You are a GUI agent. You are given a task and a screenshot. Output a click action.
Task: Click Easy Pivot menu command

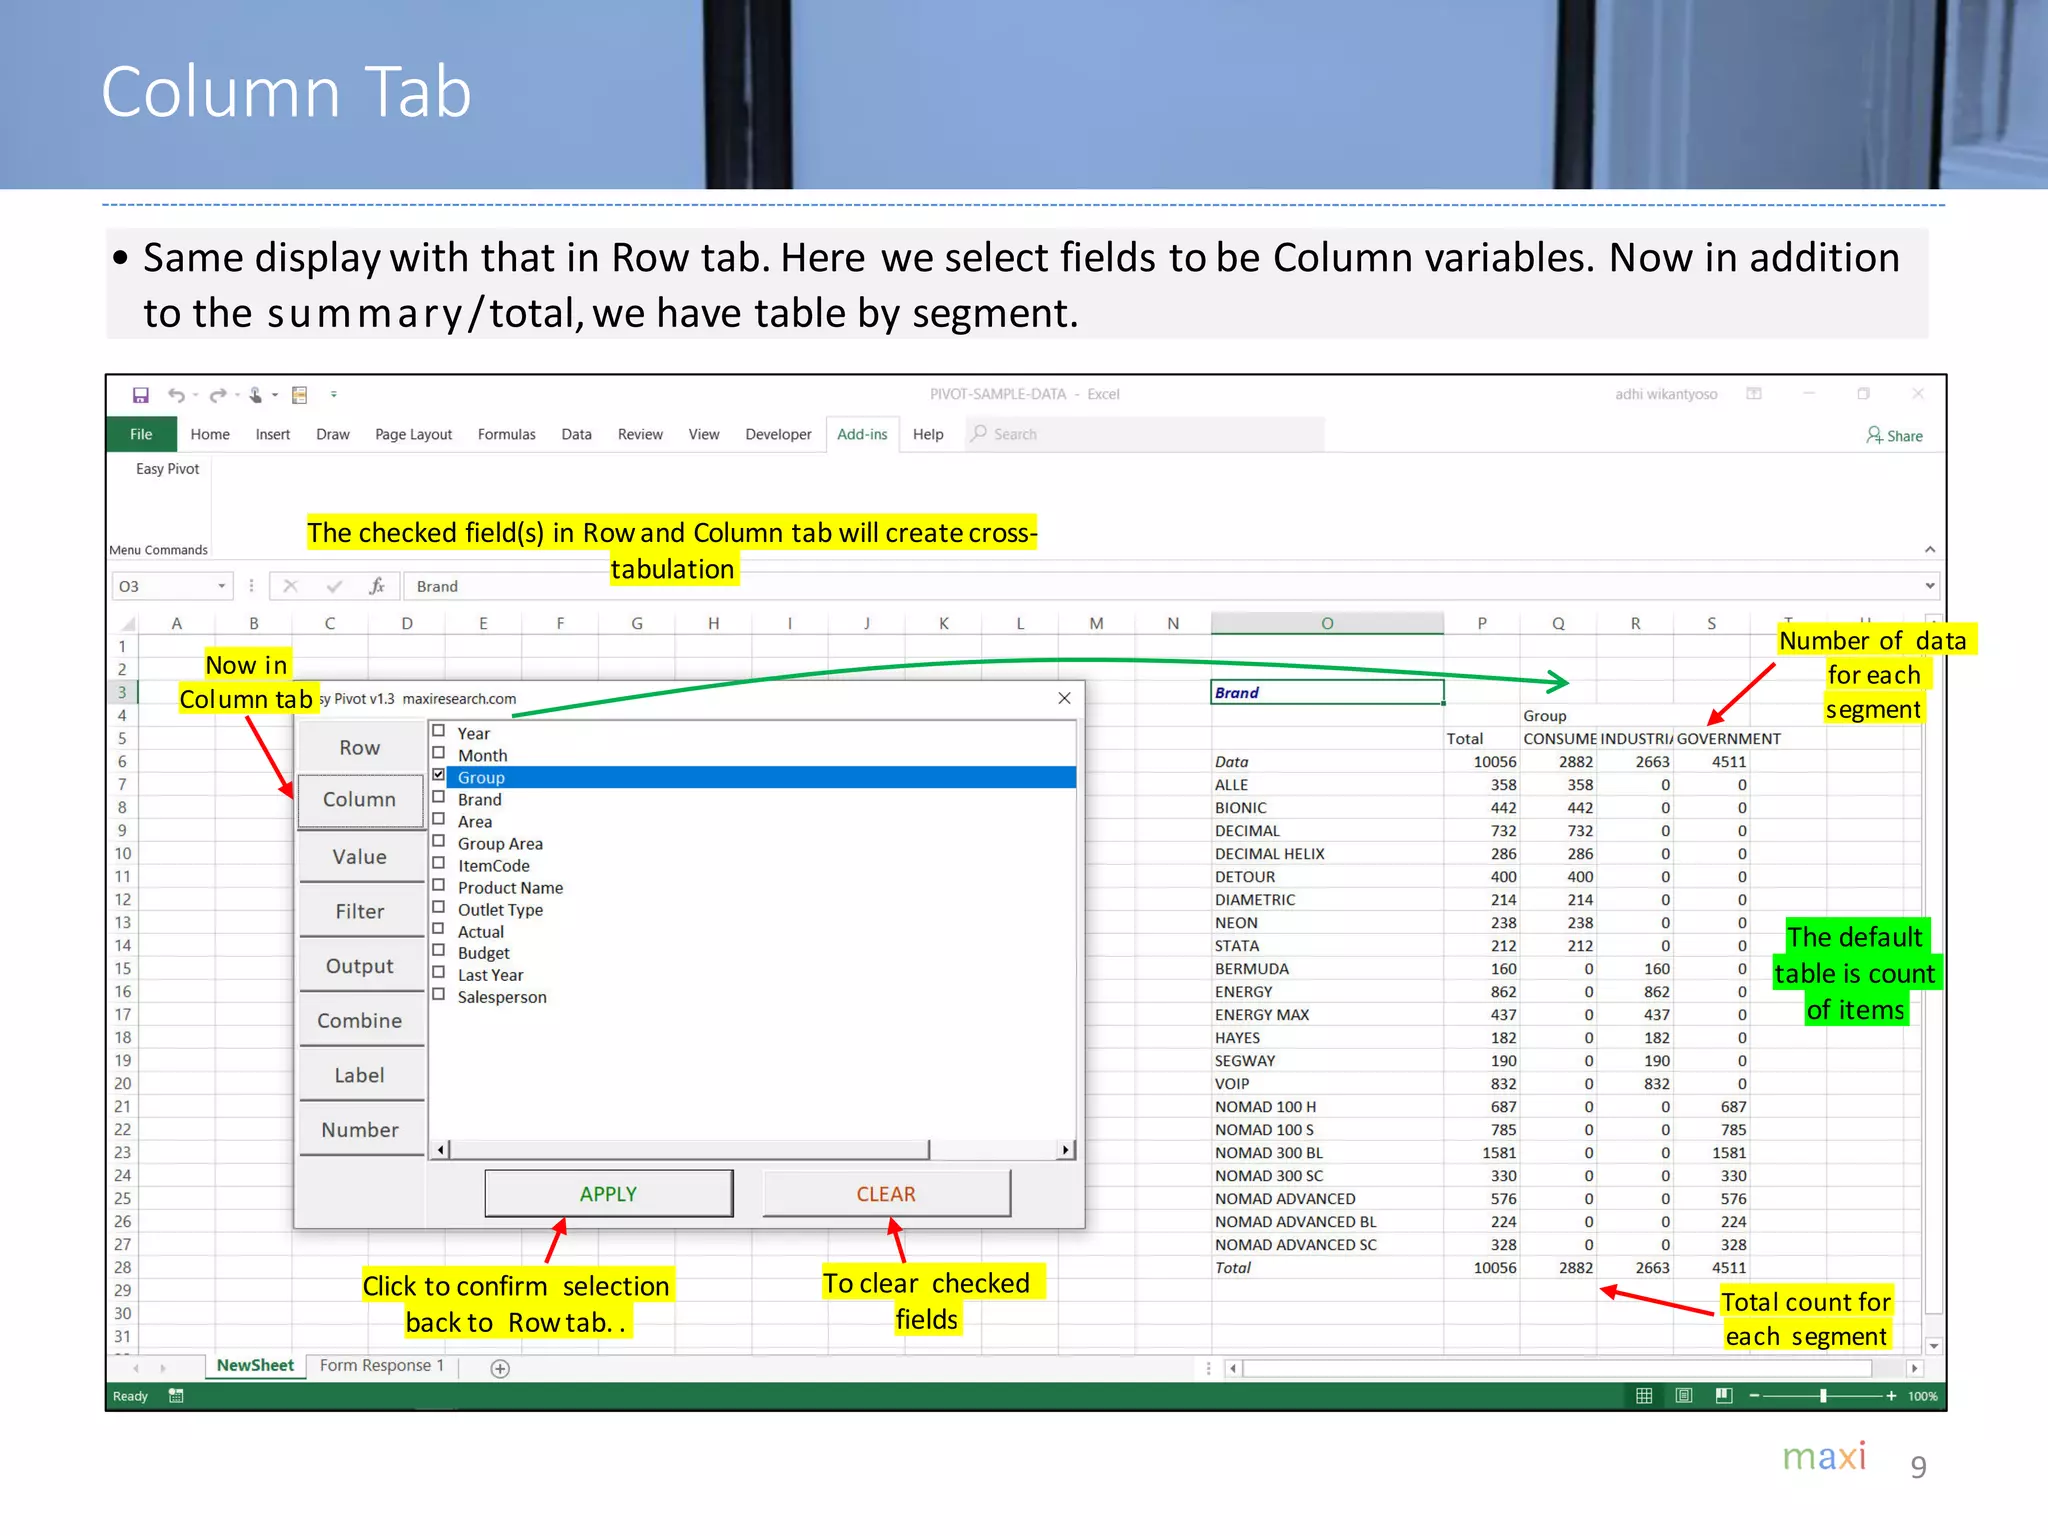167,469
